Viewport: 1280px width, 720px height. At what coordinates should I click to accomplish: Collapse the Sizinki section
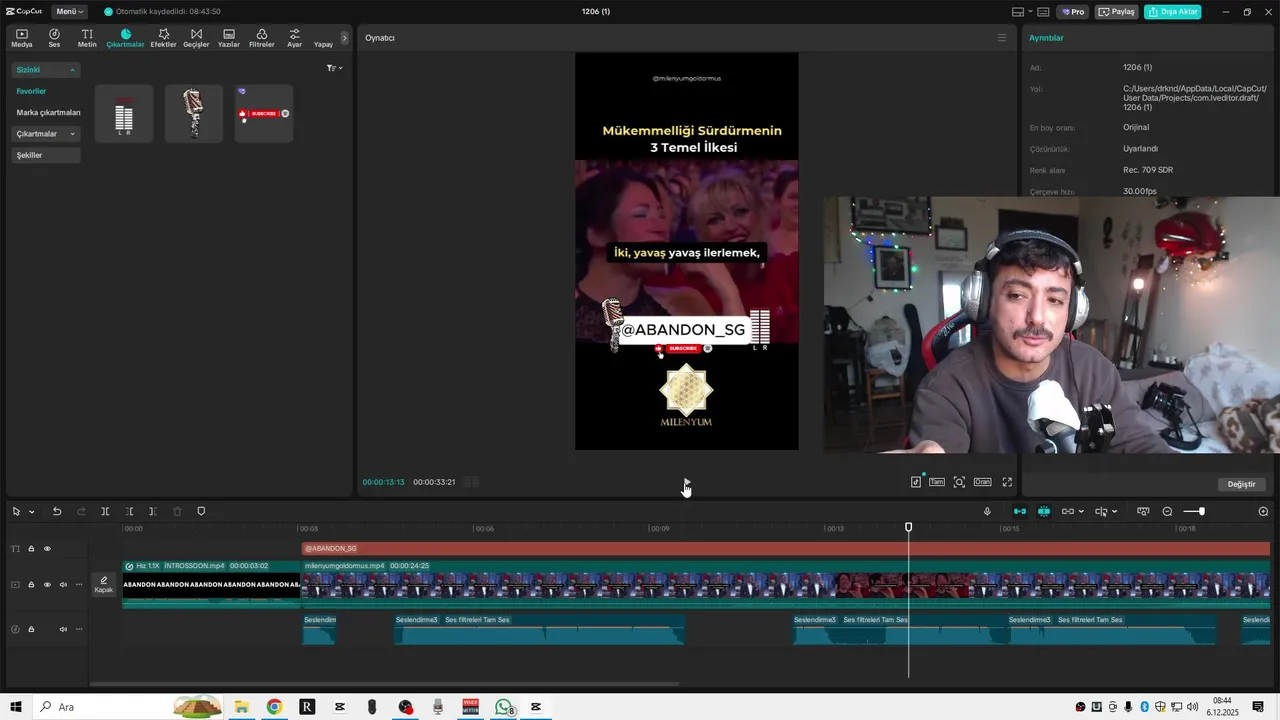tap(46, 70)
